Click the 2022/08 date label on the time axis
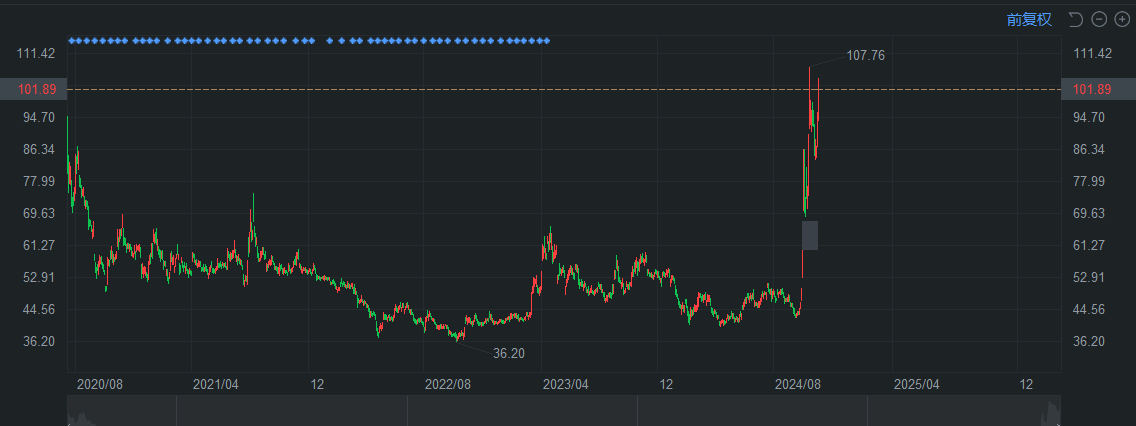This screenshot has height=426, width=1136. 447,384
